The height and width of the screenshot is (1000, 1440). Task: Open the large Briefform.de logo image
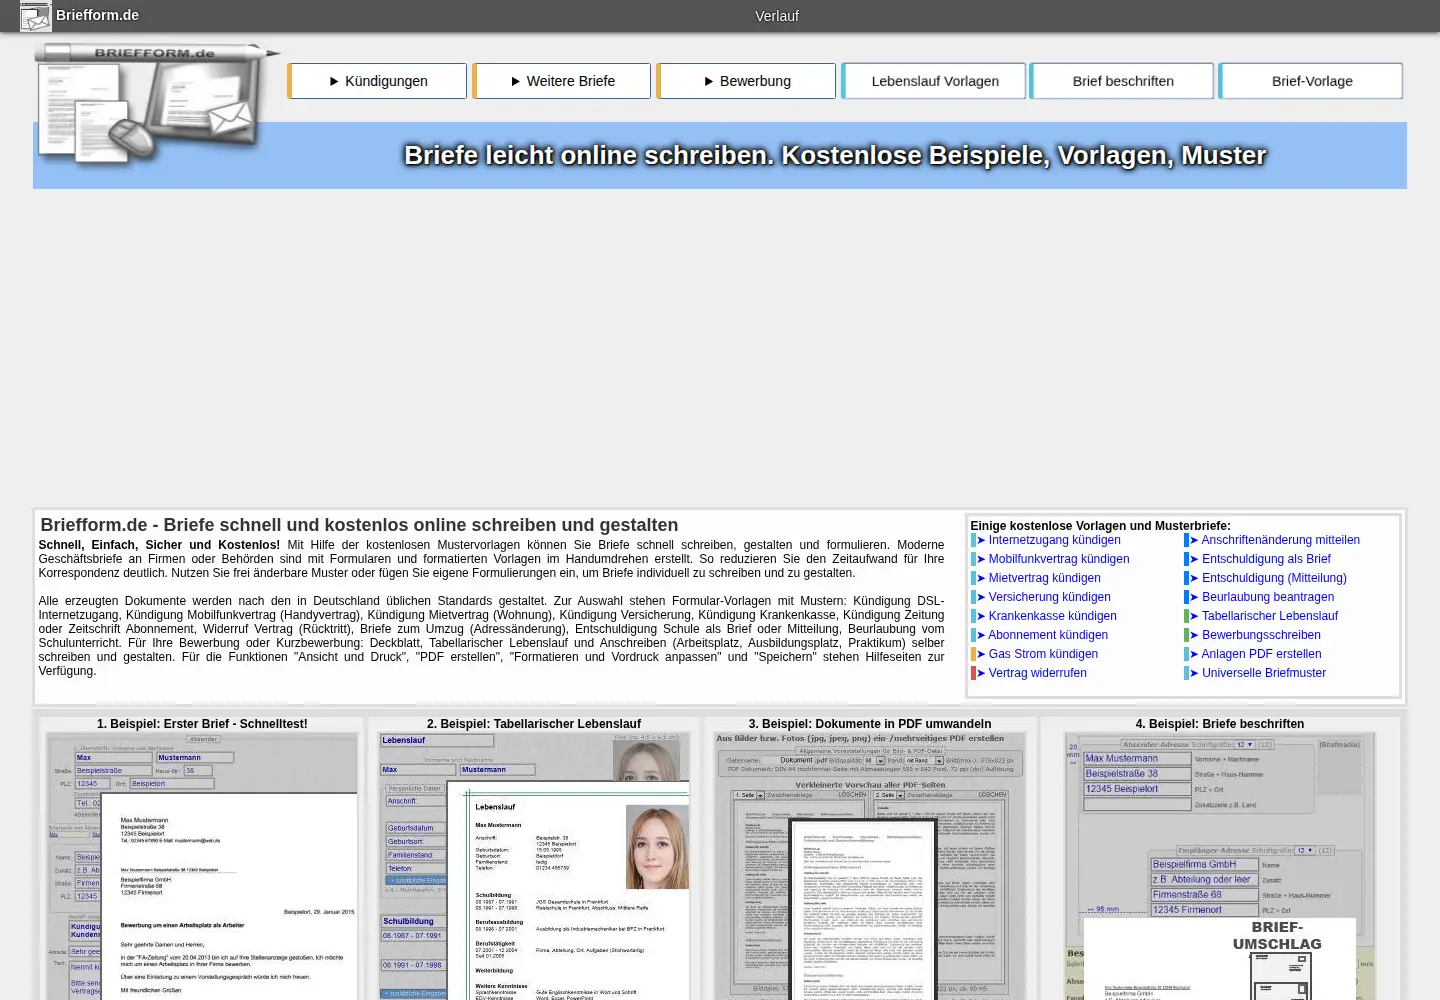[x=157, y=104]
